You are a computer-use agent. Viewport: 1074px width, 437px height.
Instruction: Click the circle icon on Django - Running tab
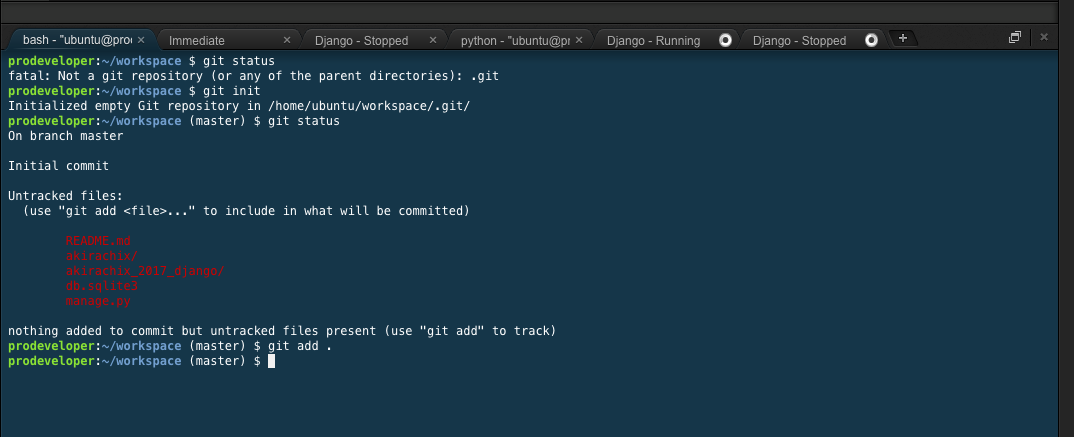tap(725, 40)
